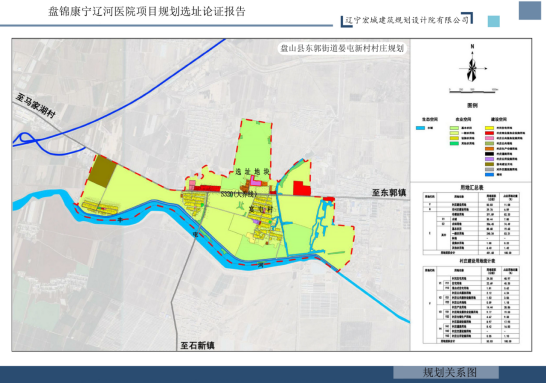Image resolution: width=547 pixels, height=383 pixels.
Task: Click the 规划关系图 footer caption
Action: (450, 372)
